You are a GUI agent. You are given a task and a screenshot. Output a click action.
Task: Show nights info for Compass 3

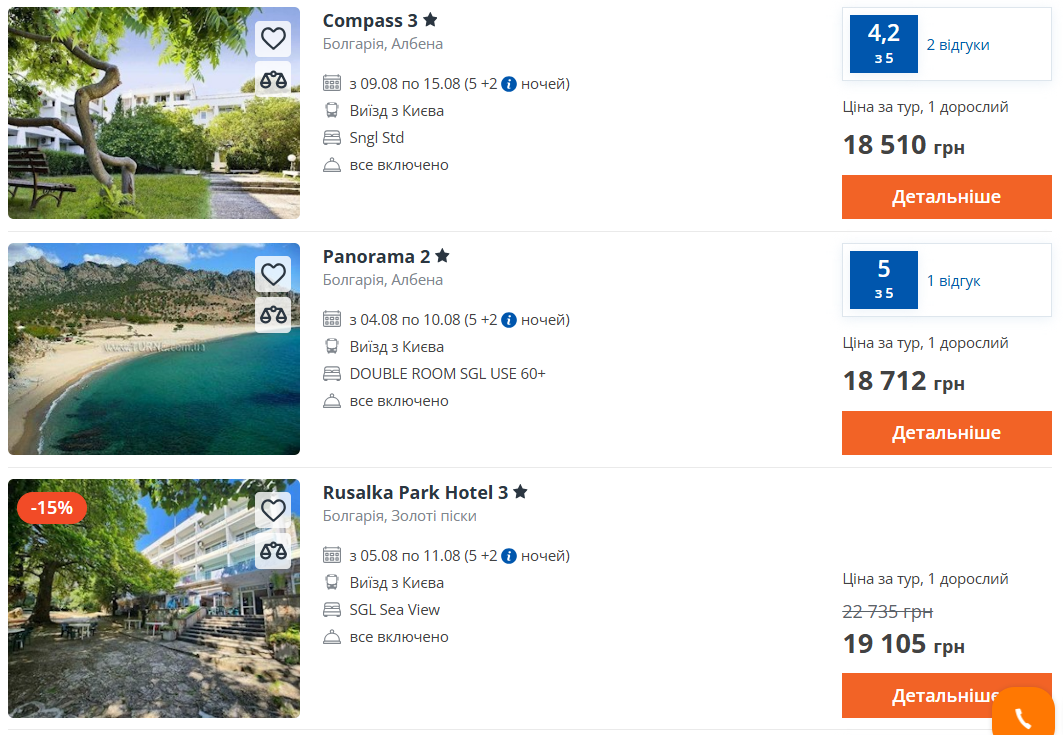click(509, 84)
